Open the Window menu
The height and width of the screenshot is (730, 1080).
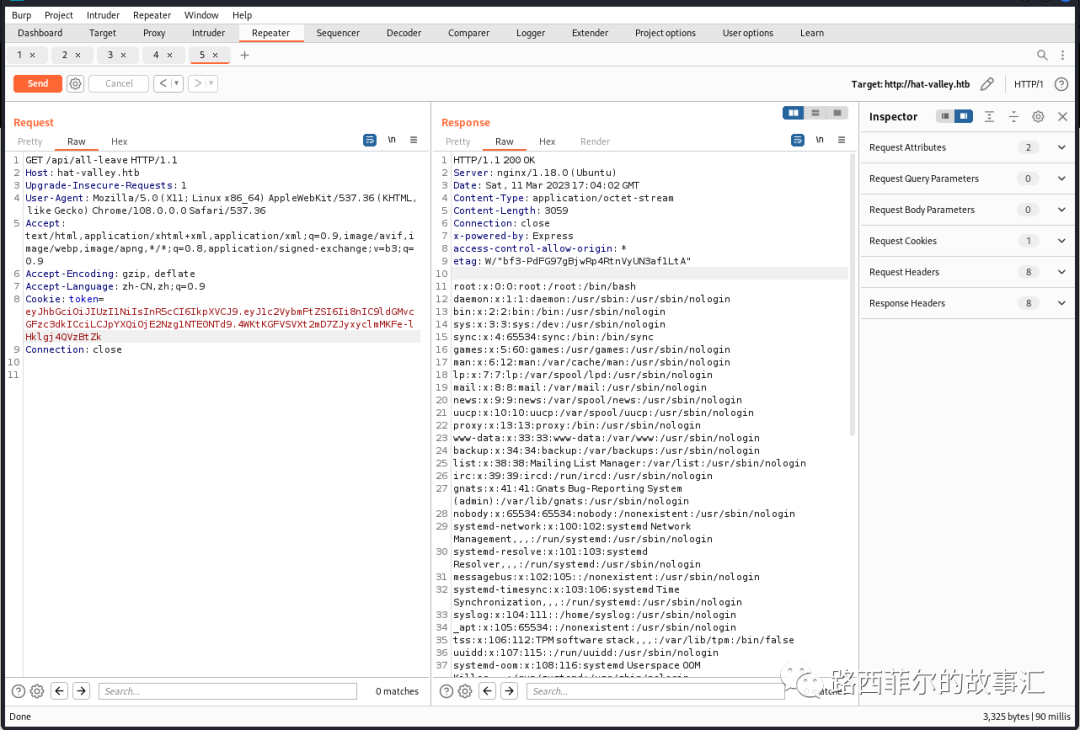tap(201, 15)
